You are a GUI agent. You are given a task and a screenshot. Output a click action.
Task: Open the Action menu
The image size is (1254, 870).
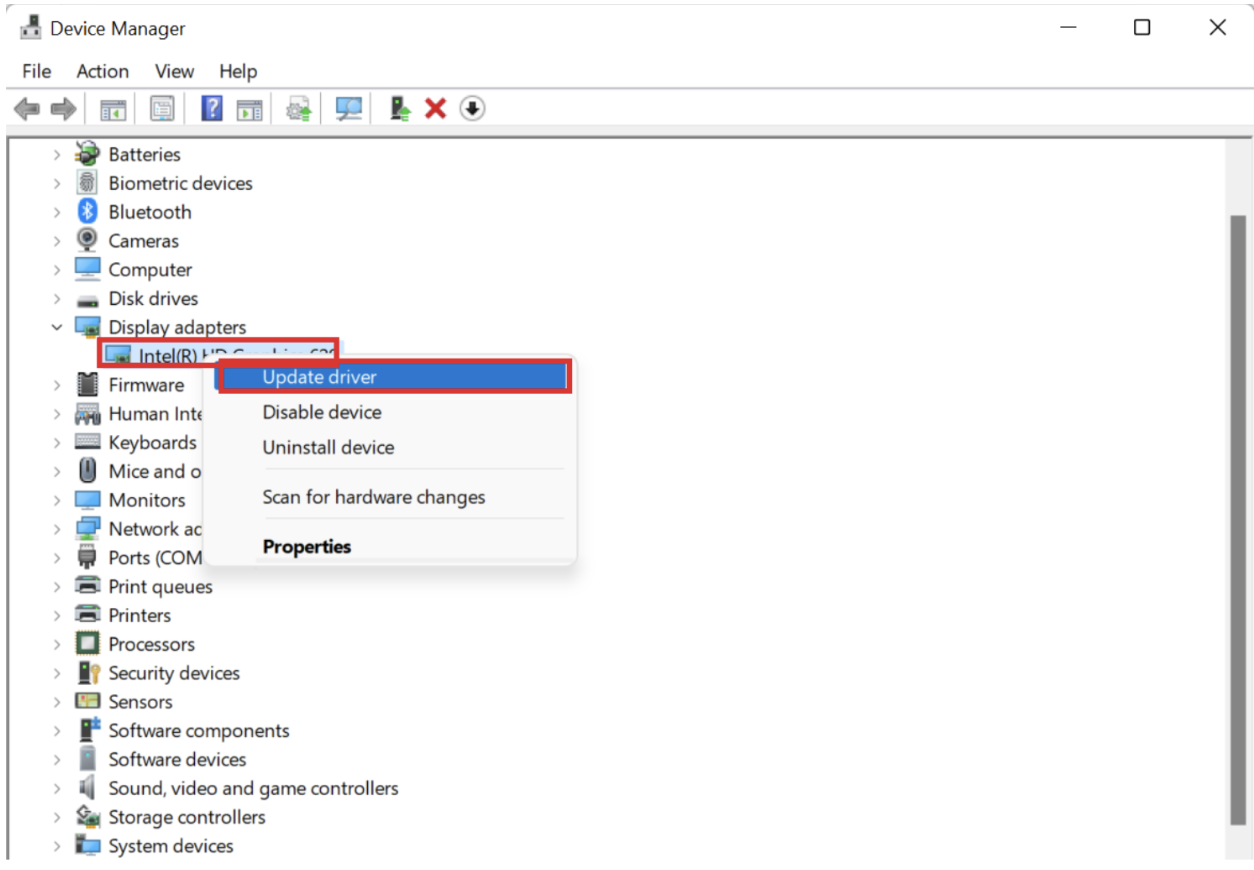click(x=102, y=71)
